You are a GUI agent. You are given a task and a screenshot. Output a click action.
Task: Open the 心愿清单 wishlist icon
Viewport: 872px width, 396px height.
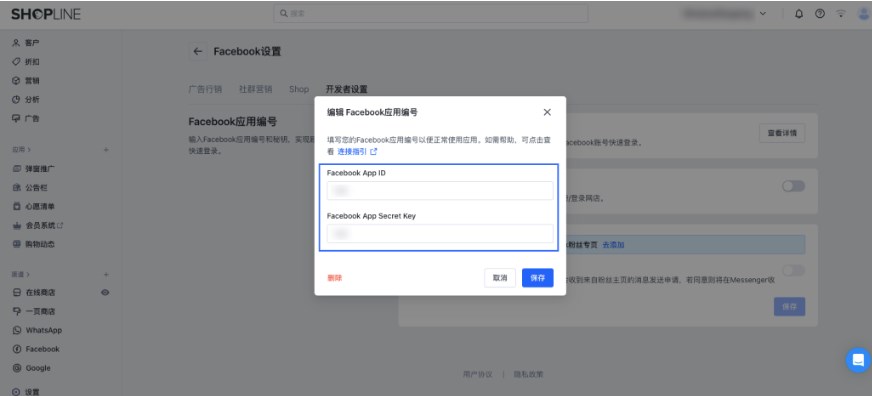pos(16,206)
